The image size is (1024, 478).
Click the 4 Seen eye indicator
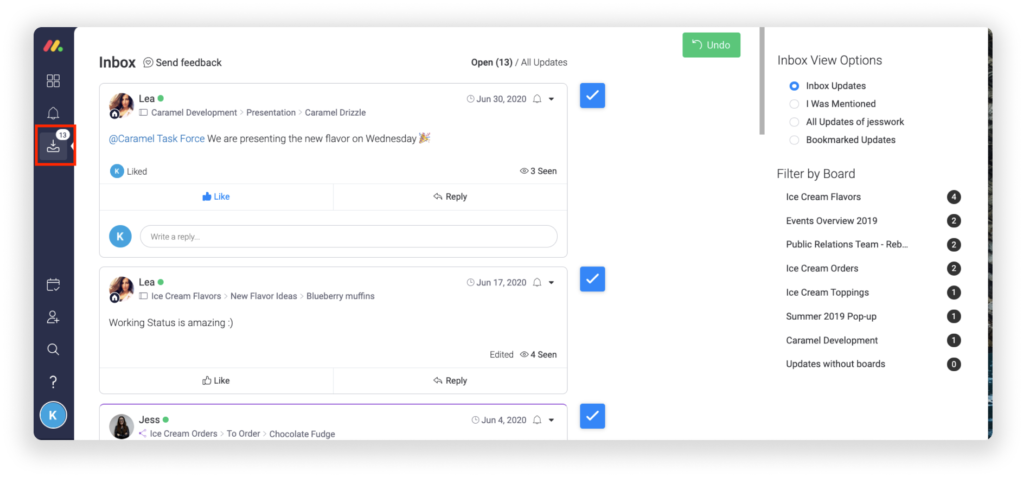[538, 355]
